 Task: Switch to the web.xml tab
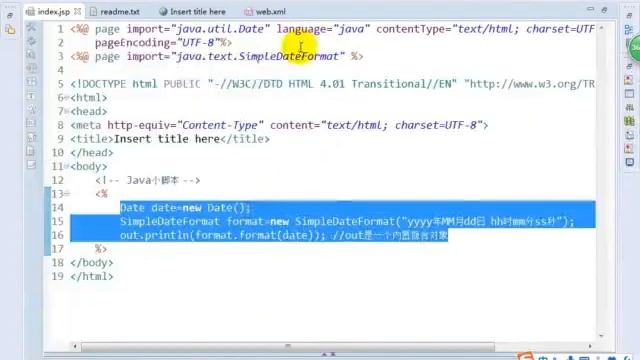coord(265,12)
